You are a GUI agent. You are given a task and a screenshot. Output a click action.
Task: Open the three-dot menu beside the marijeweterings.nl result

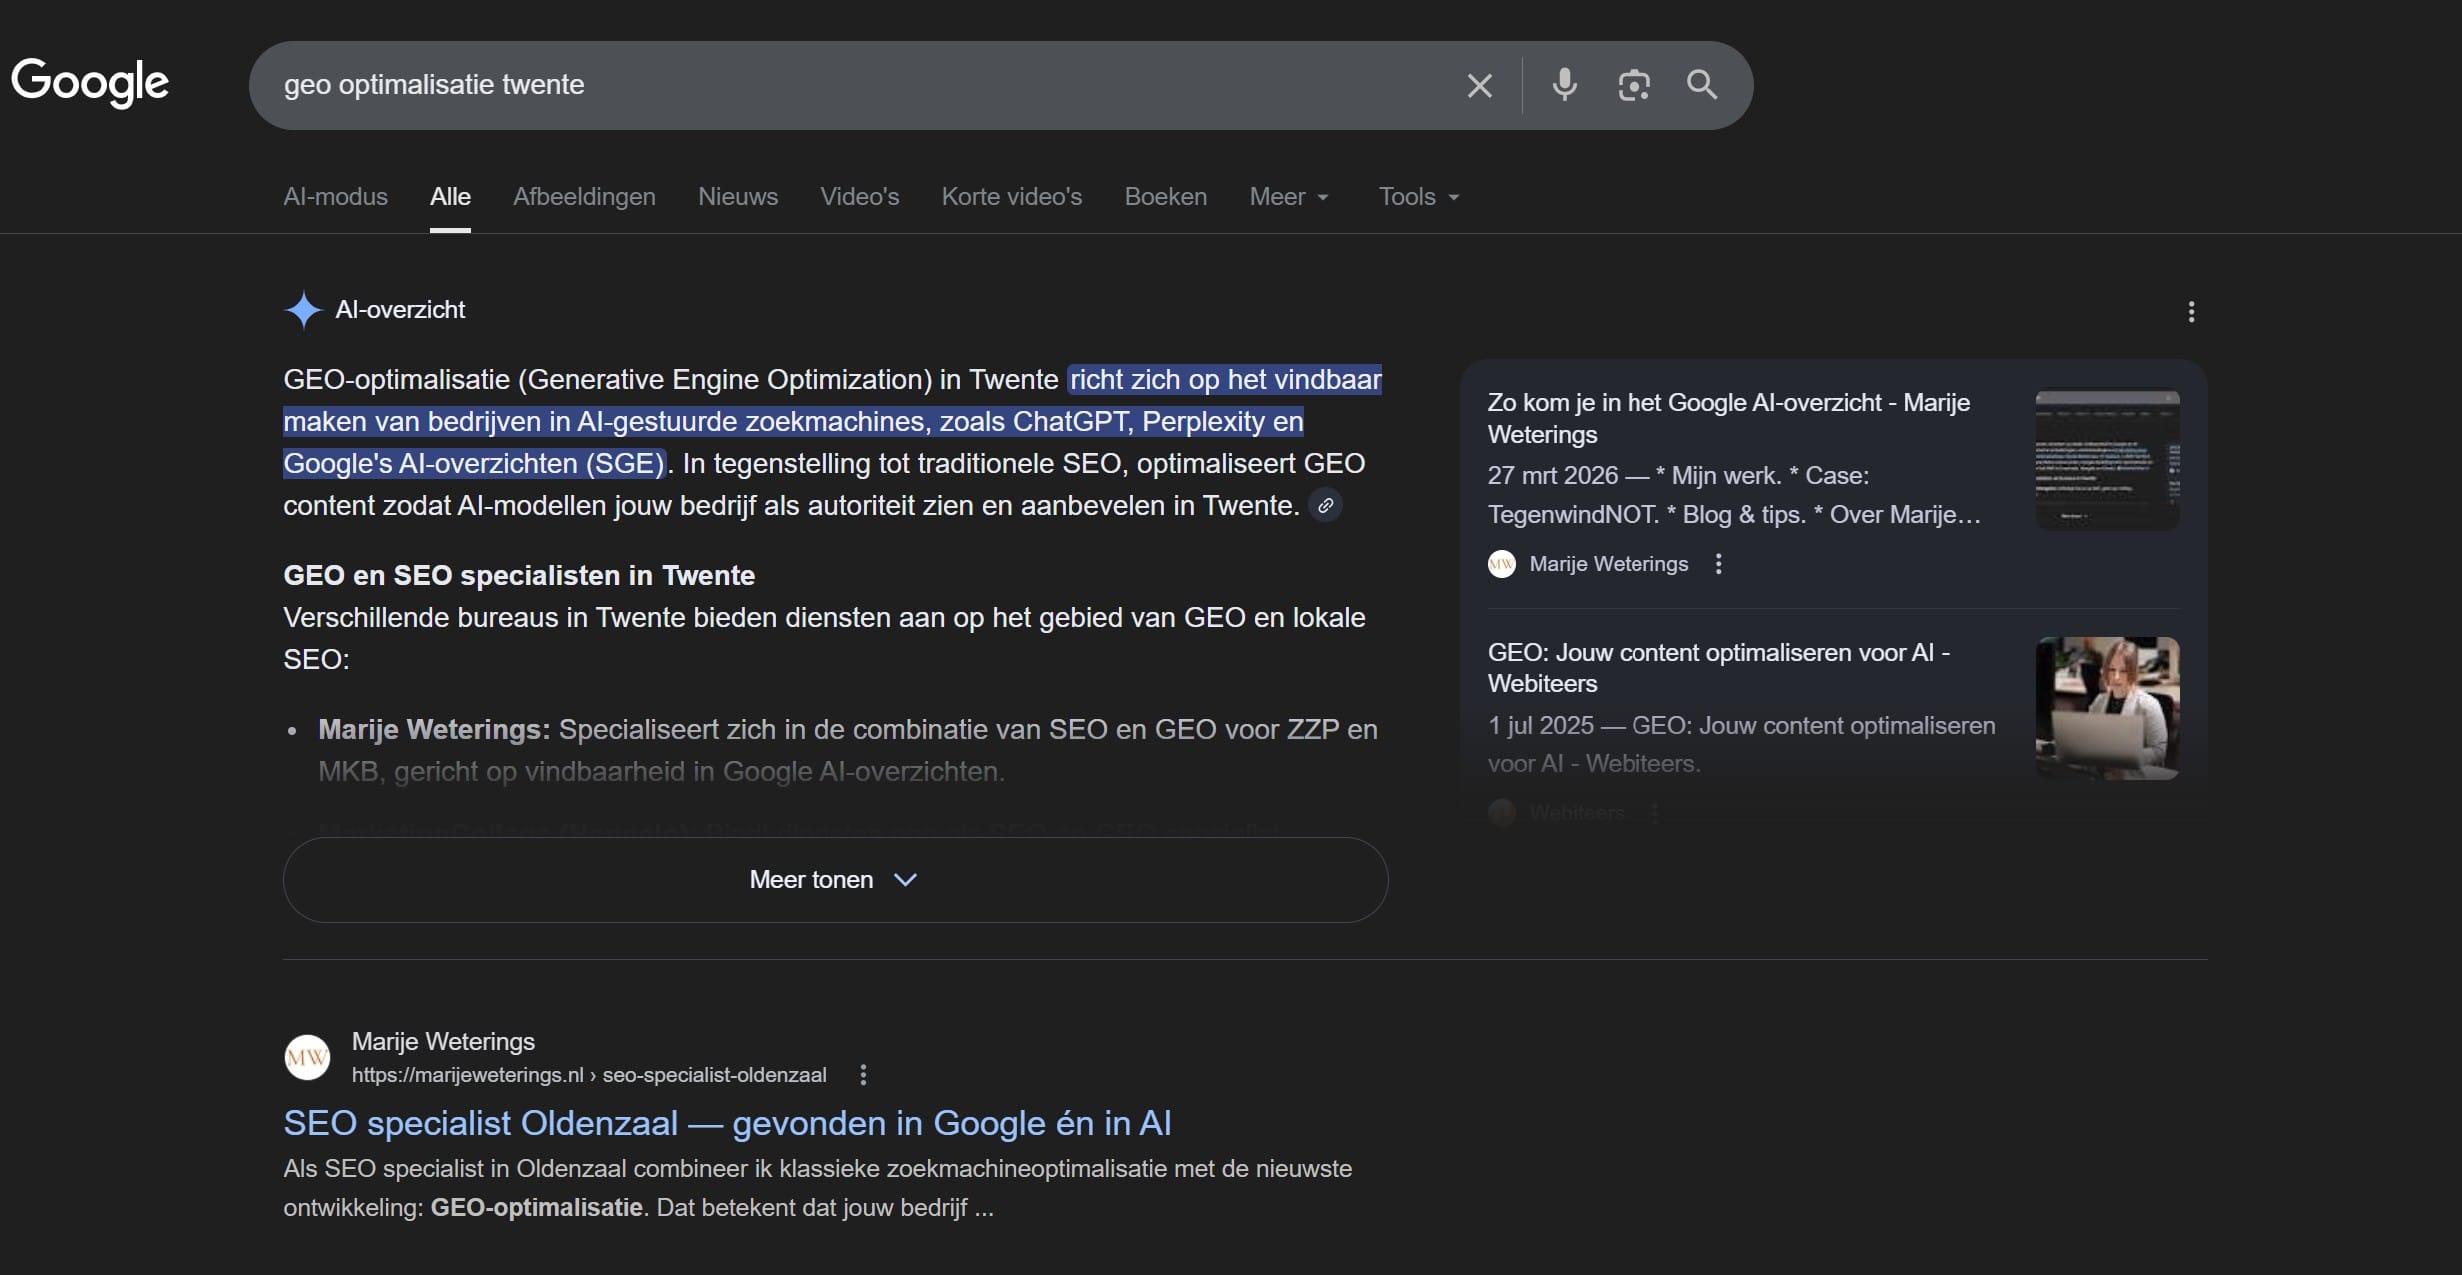tap(862, 1074)
